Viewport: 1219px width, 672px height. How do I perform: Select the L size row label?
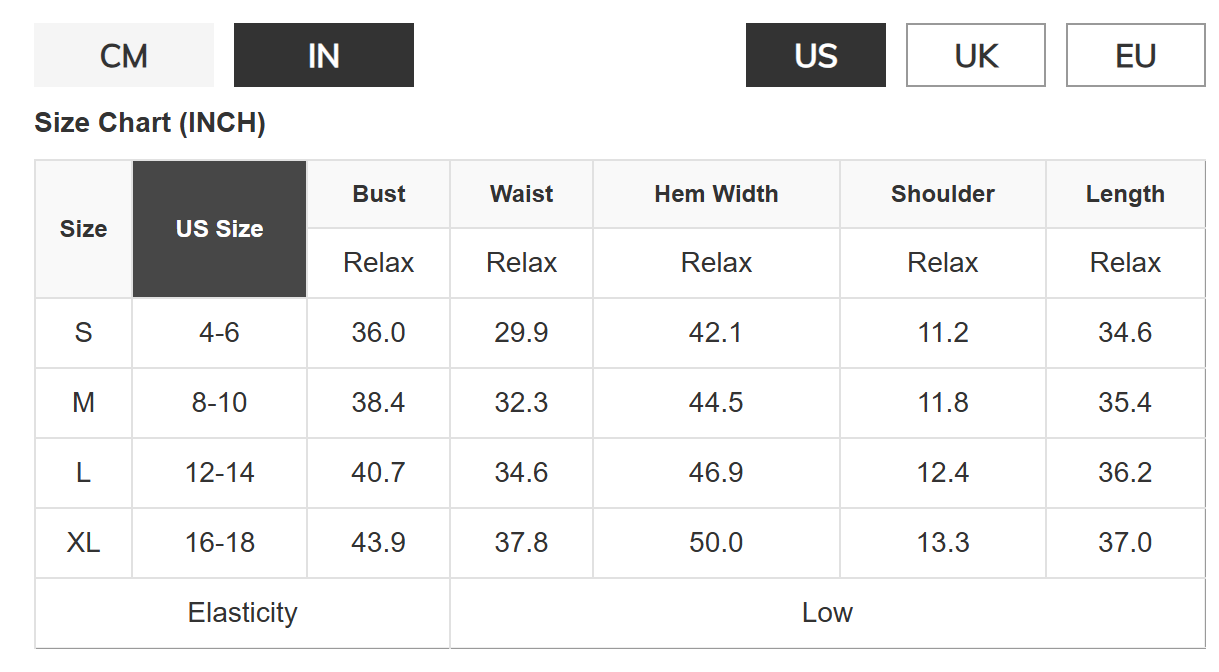coord(83,473)
